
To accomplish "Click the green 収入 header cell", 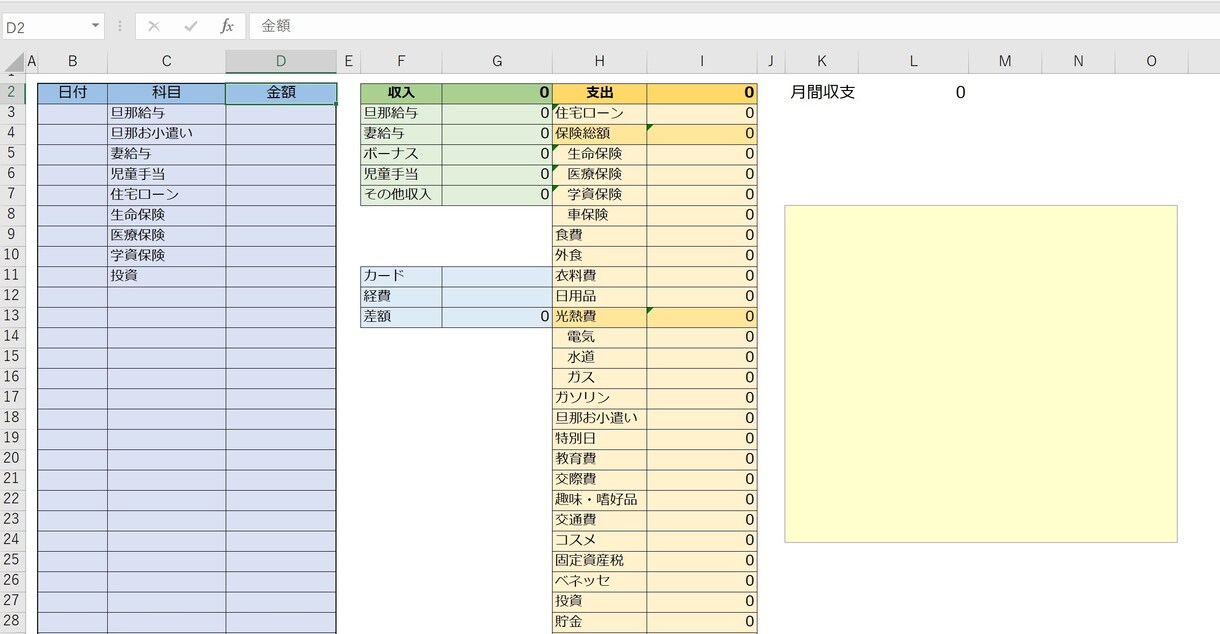I will [x=401, y=93].
